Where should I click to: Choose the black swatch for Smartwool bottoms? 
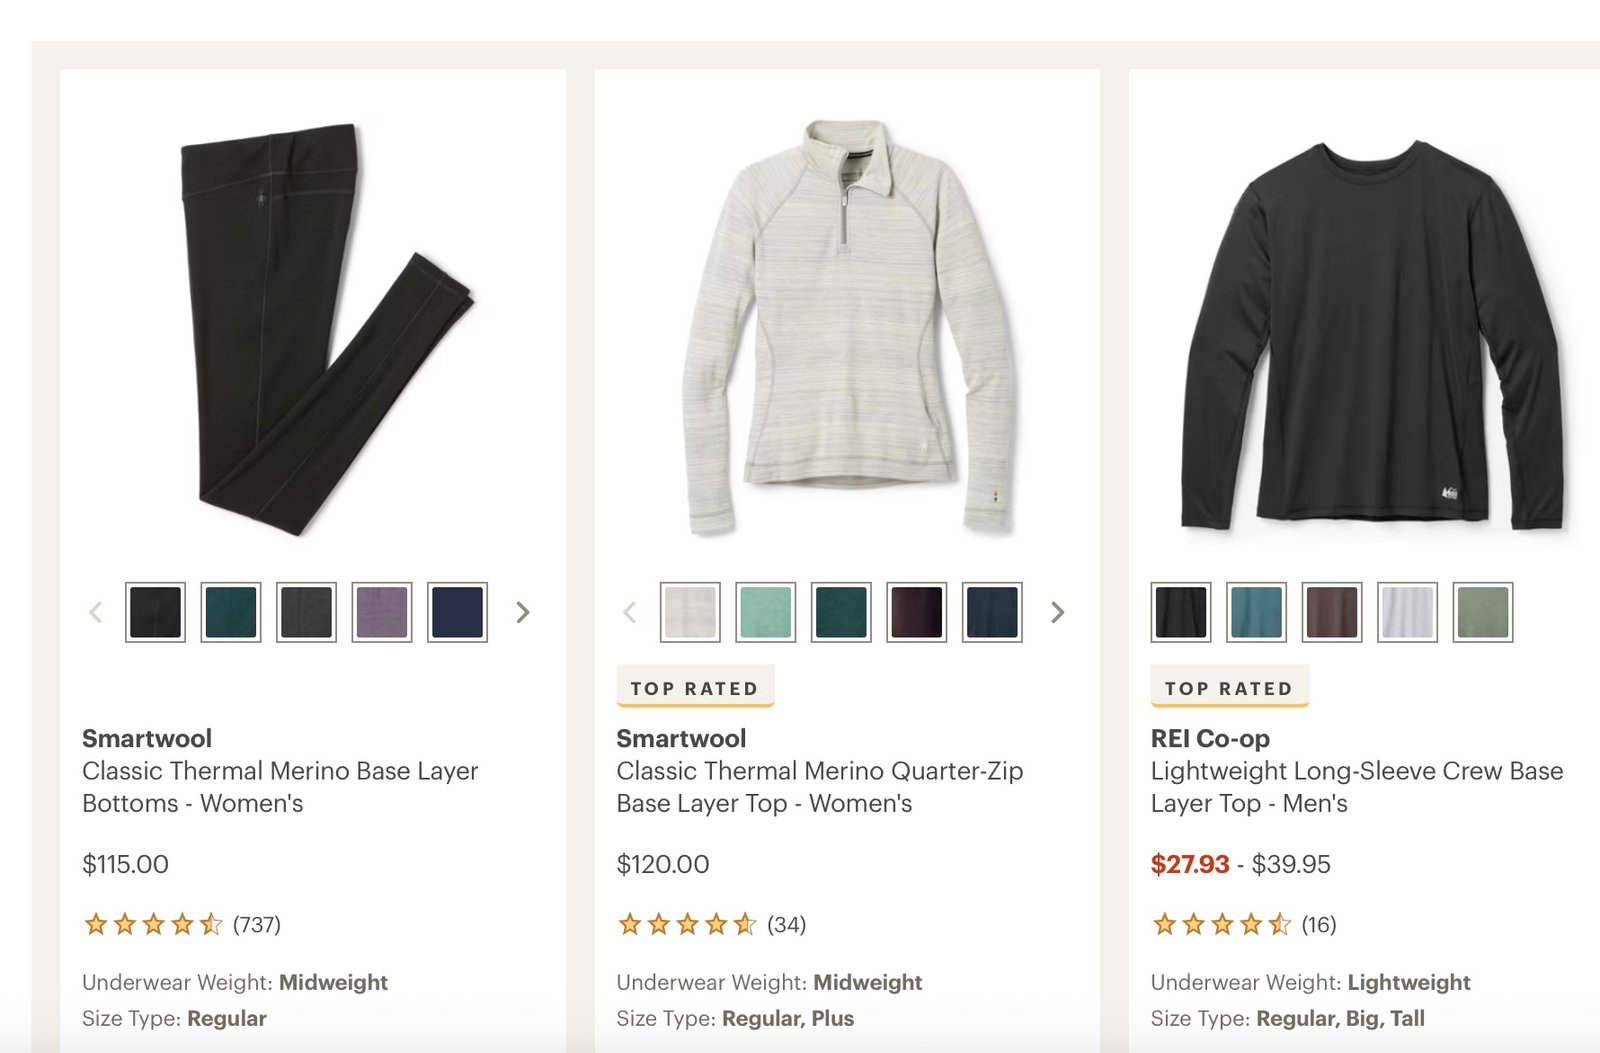(x=153, y=613)
